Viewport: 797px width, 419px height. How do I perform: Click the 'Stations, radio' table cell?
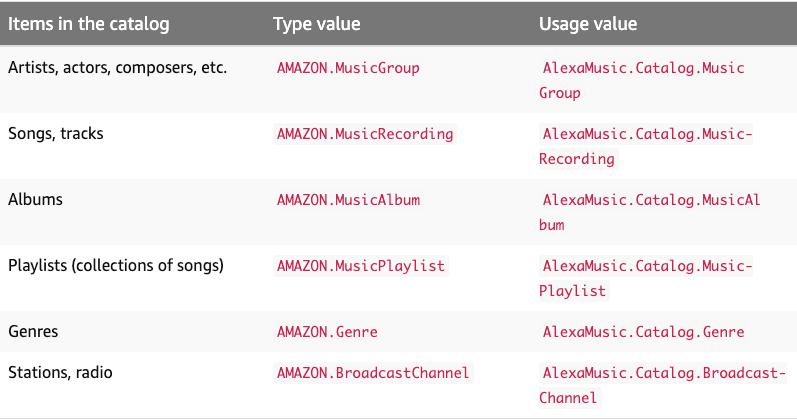[60, 372]
